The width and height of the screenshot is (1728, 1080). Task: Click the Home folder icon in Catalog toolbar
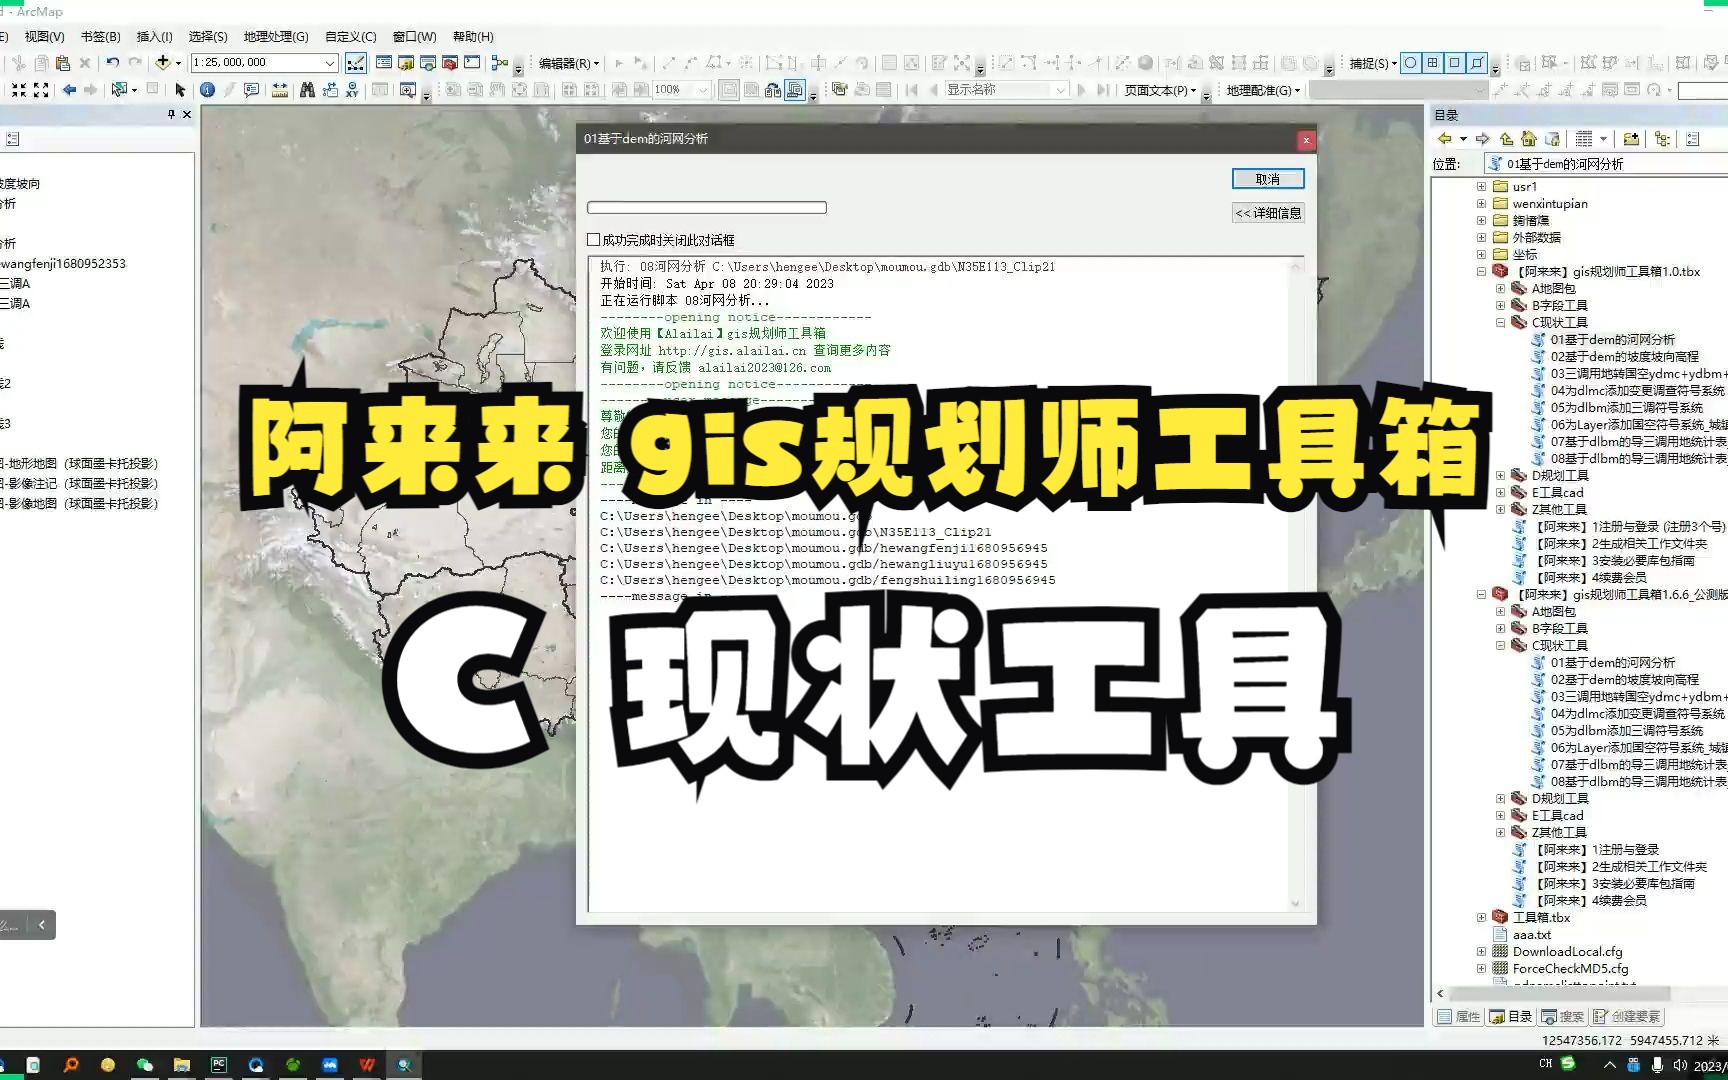[1530, 139]
